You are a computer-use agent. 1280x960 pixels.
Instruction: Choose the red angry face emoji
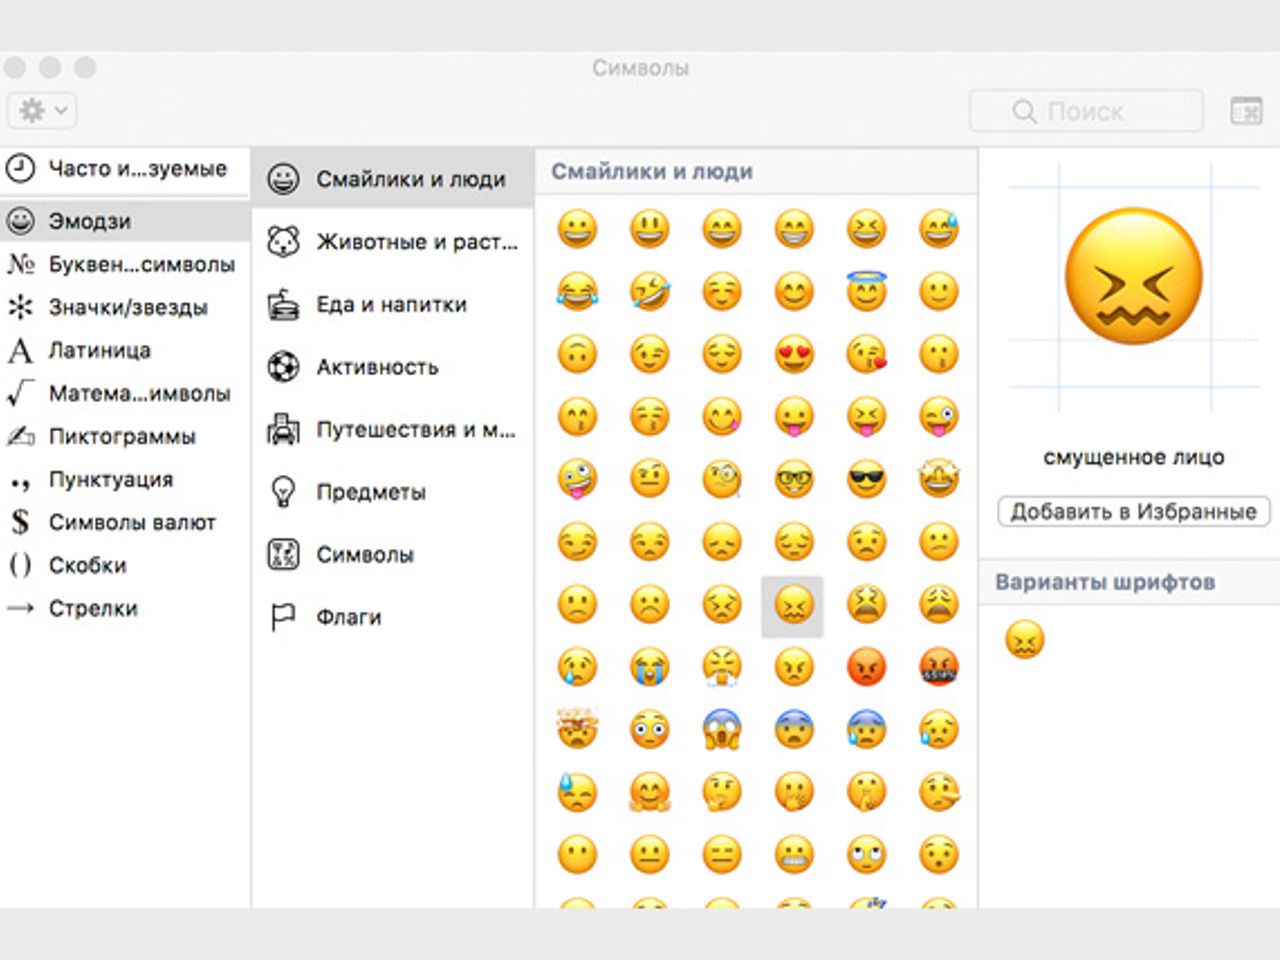pos(866,667)
